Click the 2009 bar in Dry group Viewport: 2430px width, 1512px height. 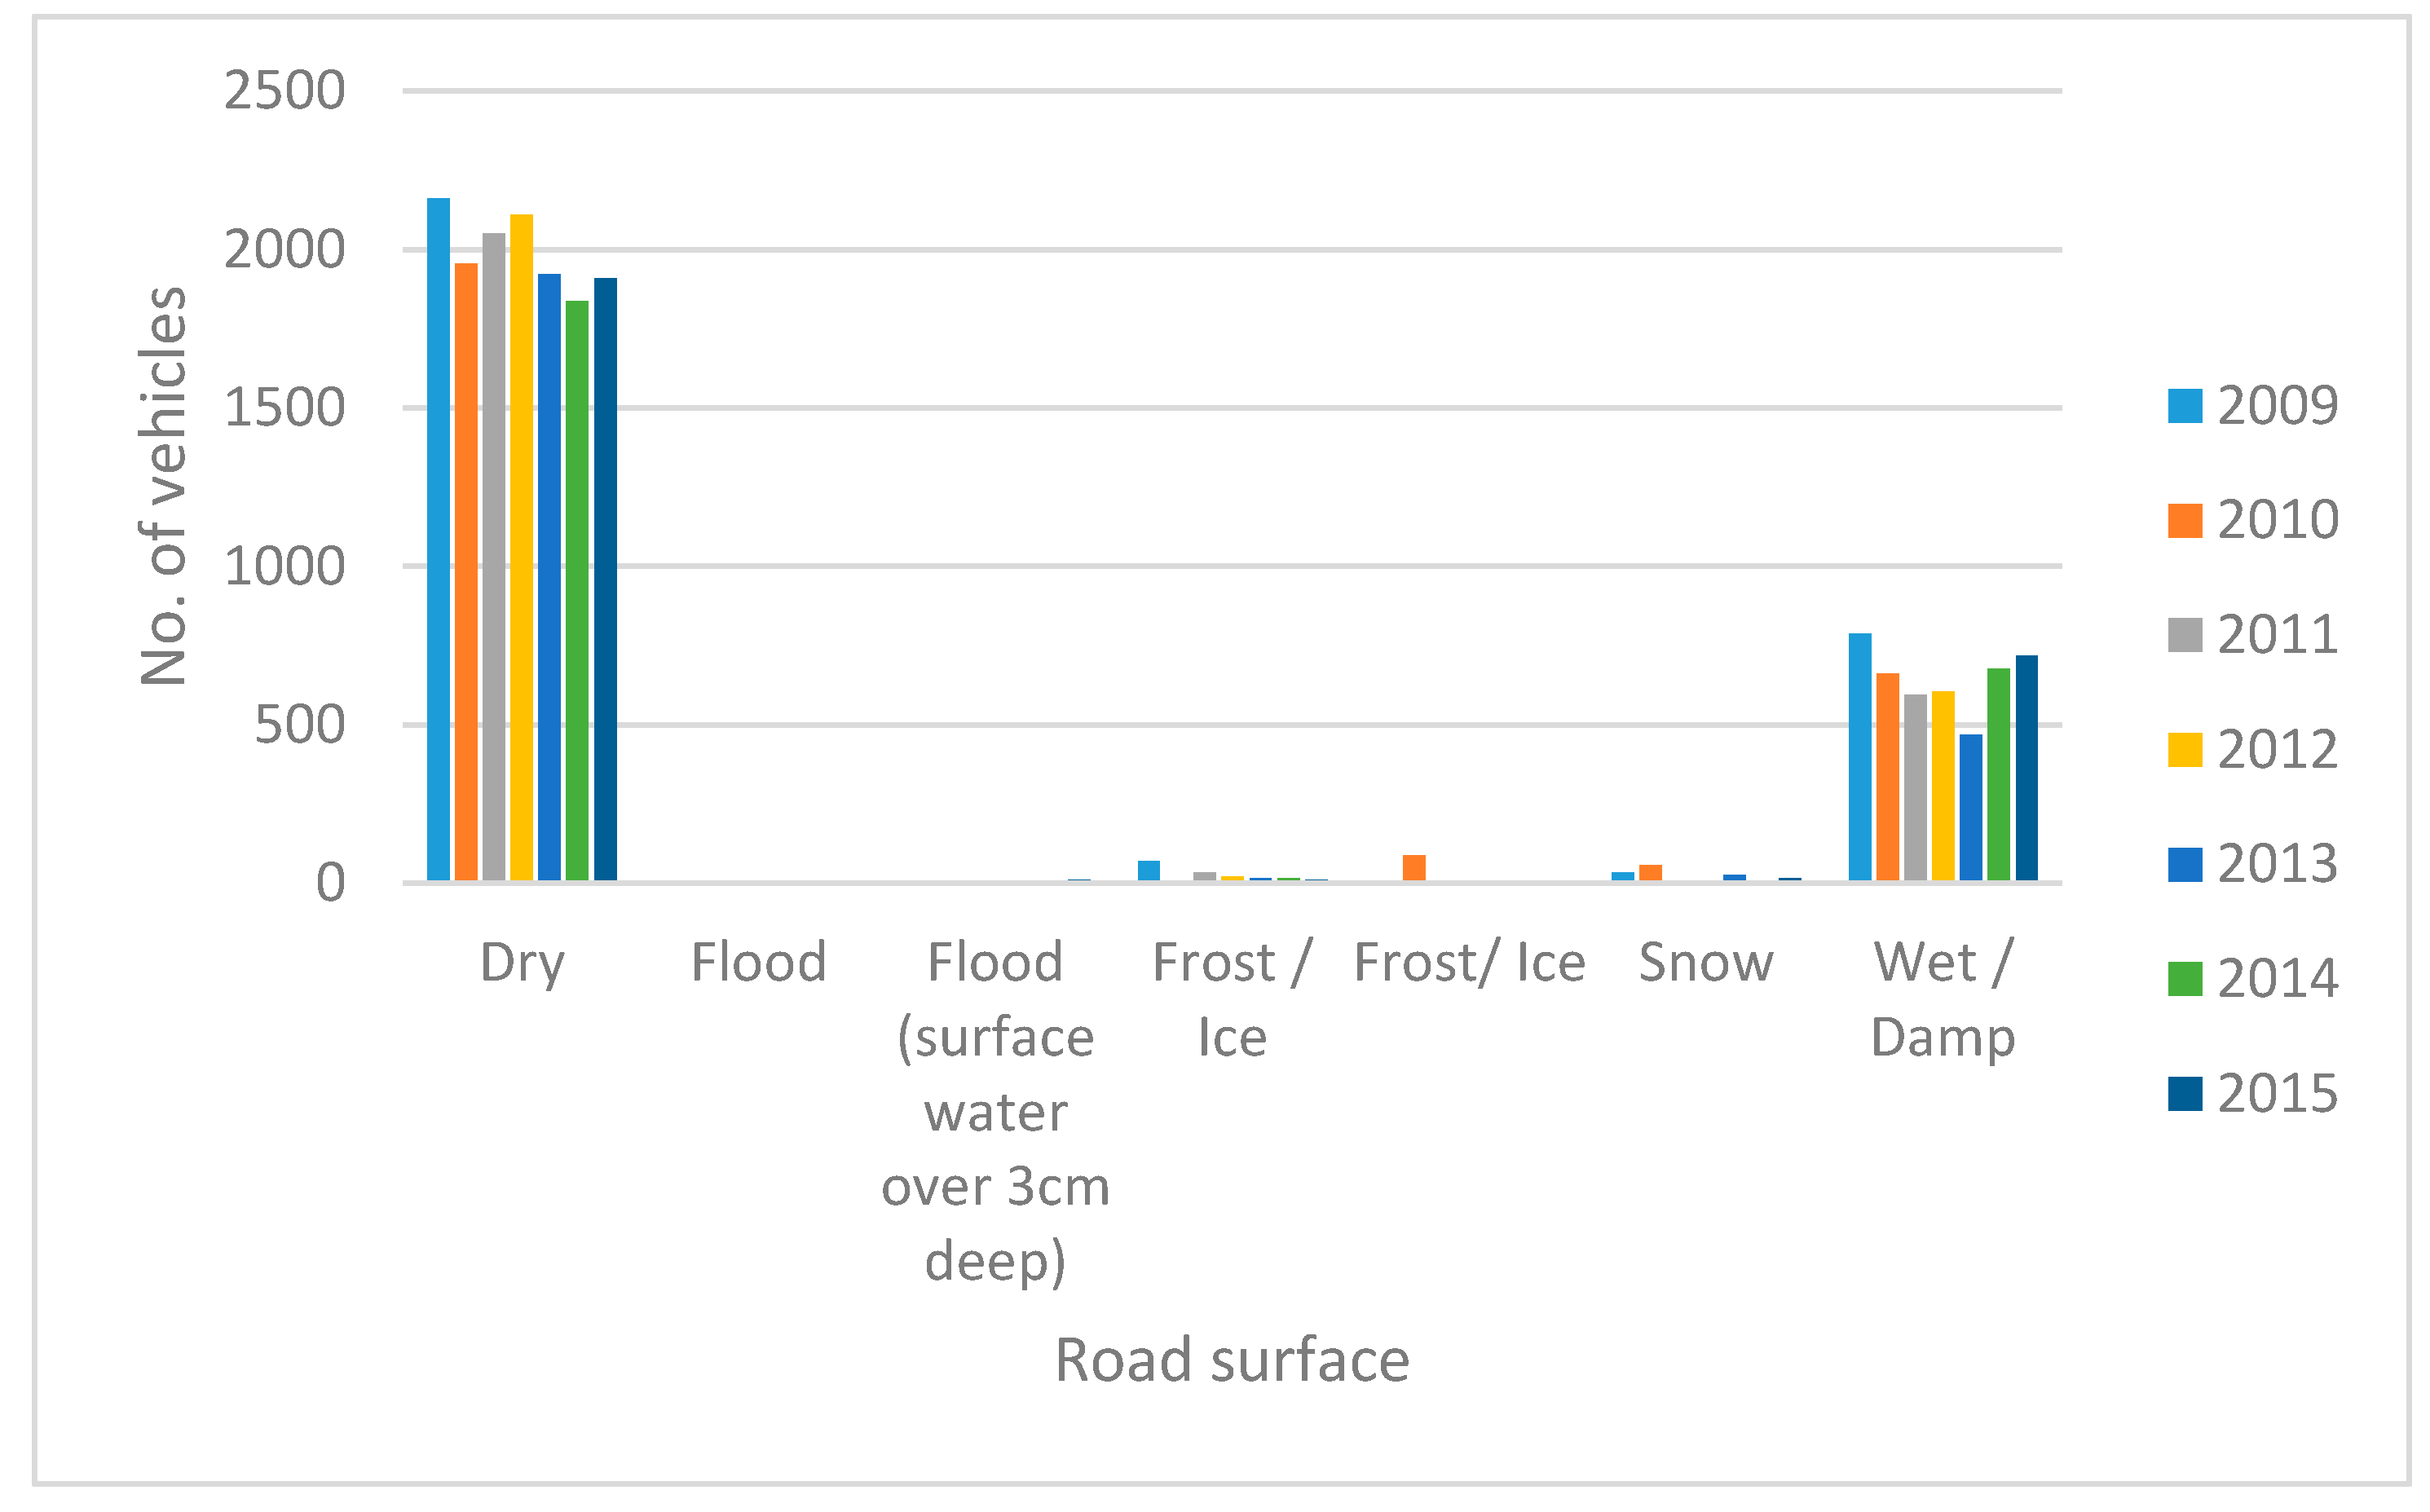[438, 540]
